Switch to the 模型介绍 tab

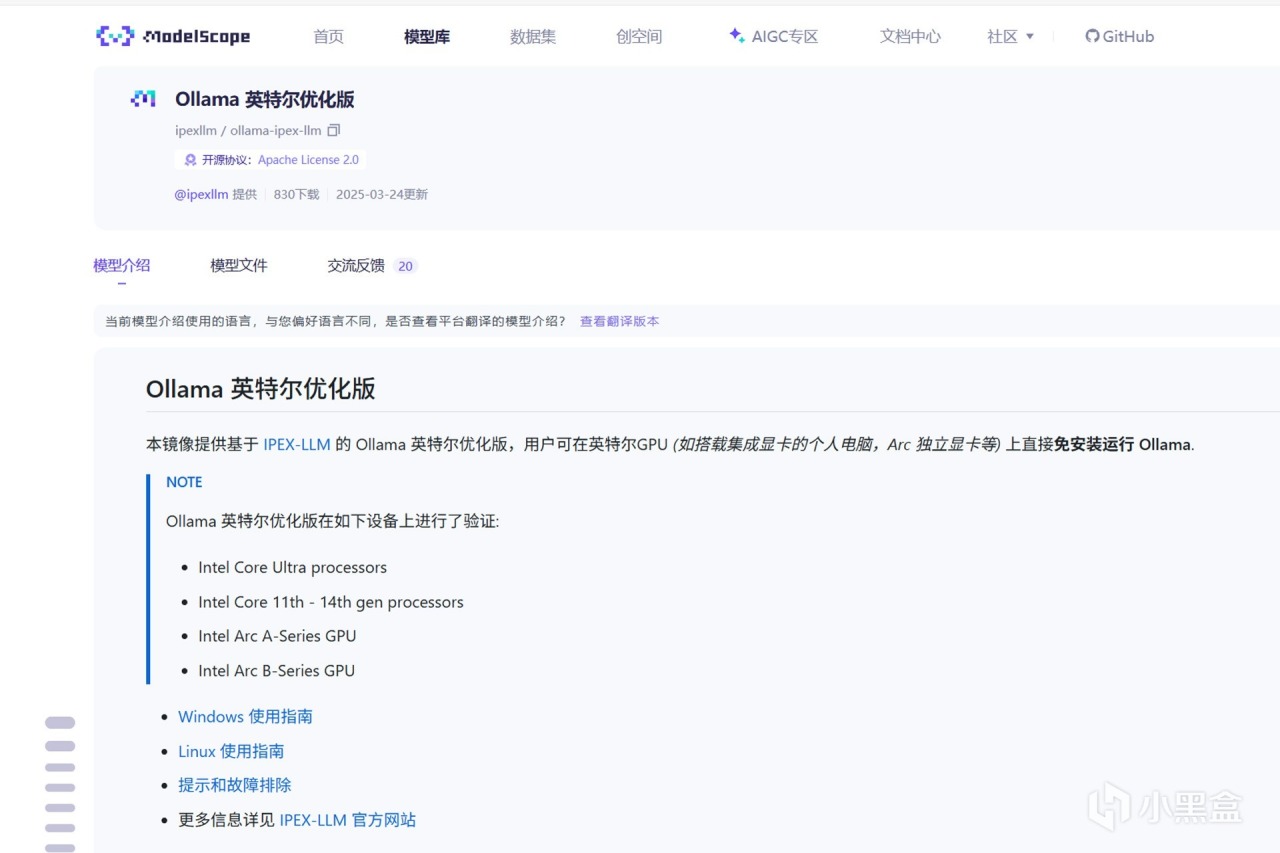tap(122, 265)
